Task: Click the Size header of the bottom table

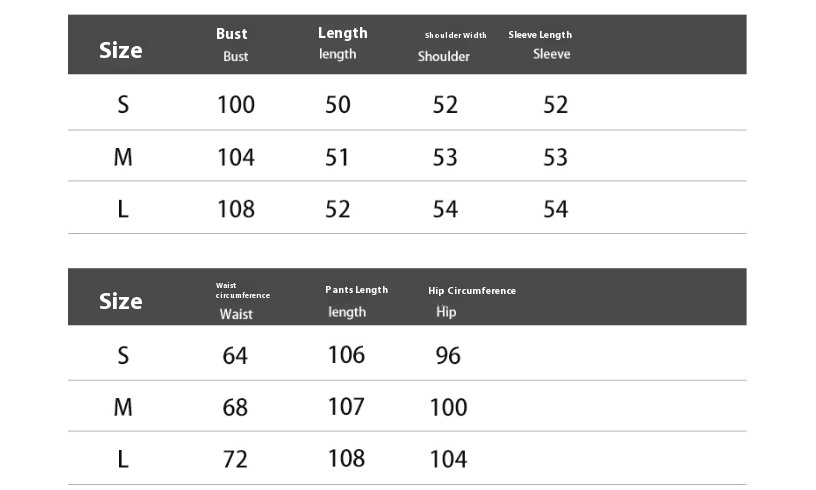Action: (x=121, y=301)
